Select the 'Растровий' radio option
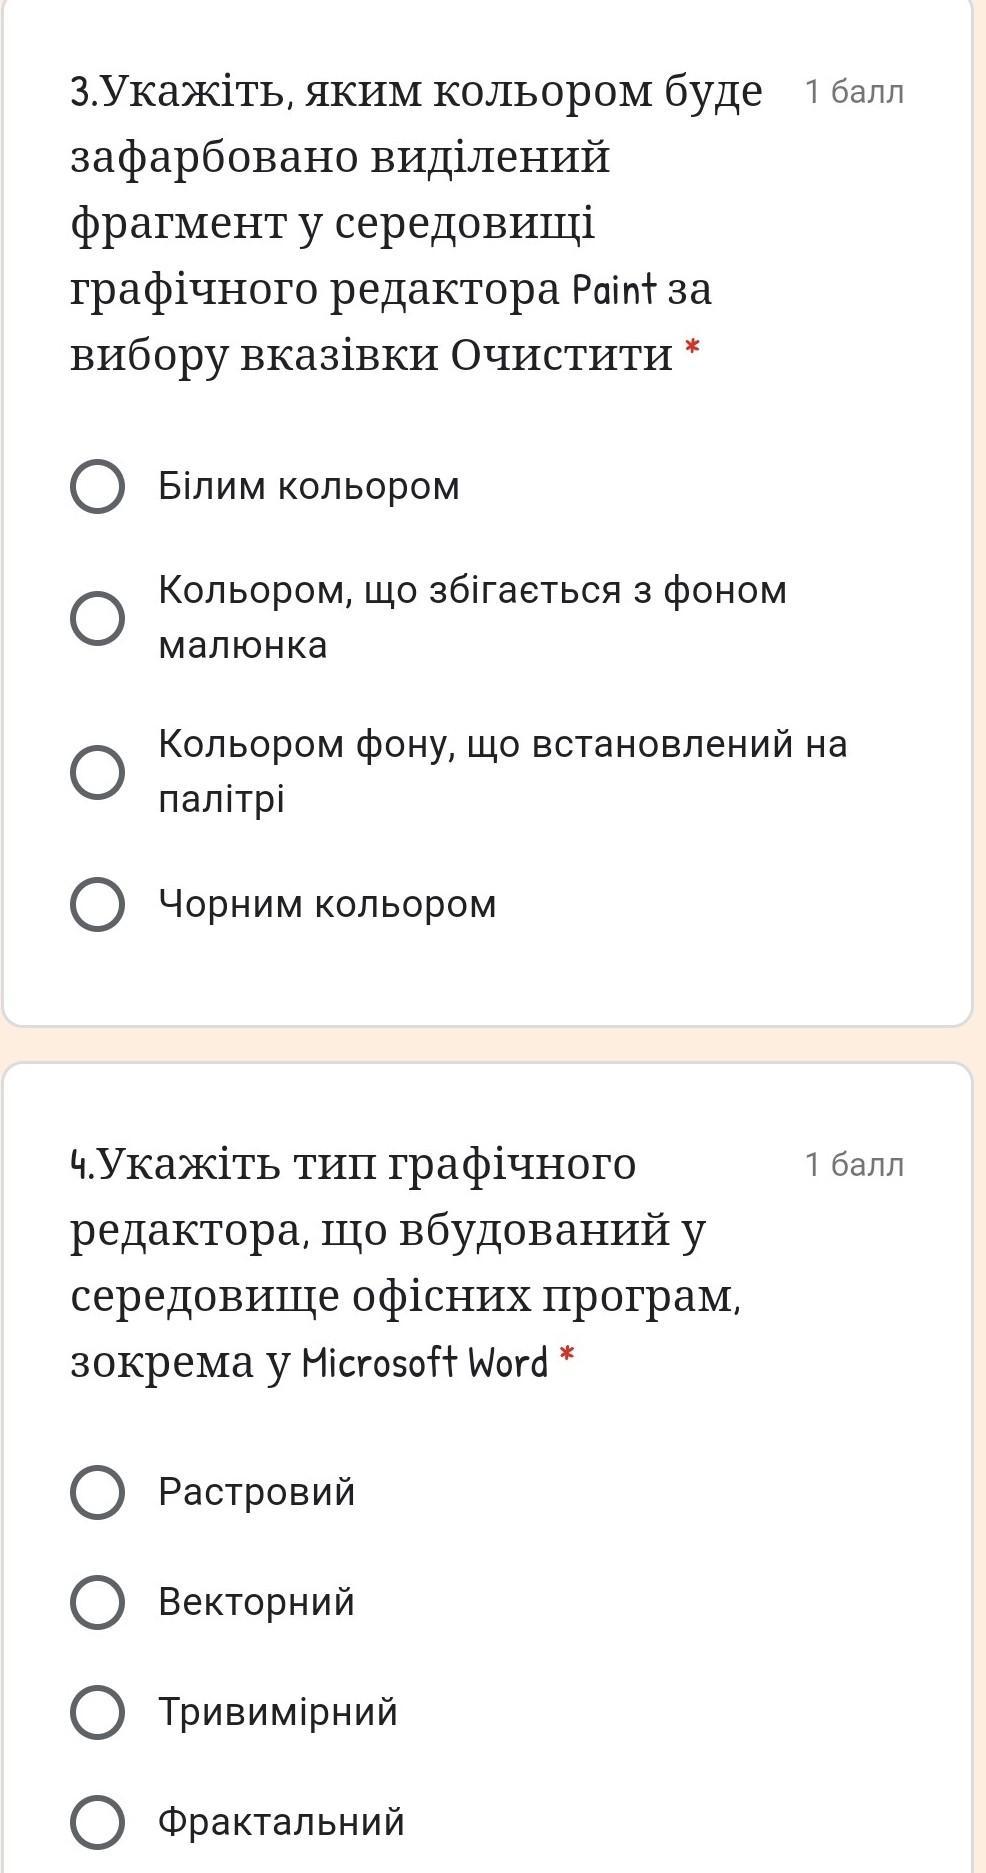The image size is (986, 1873). tap(98, 1493)
